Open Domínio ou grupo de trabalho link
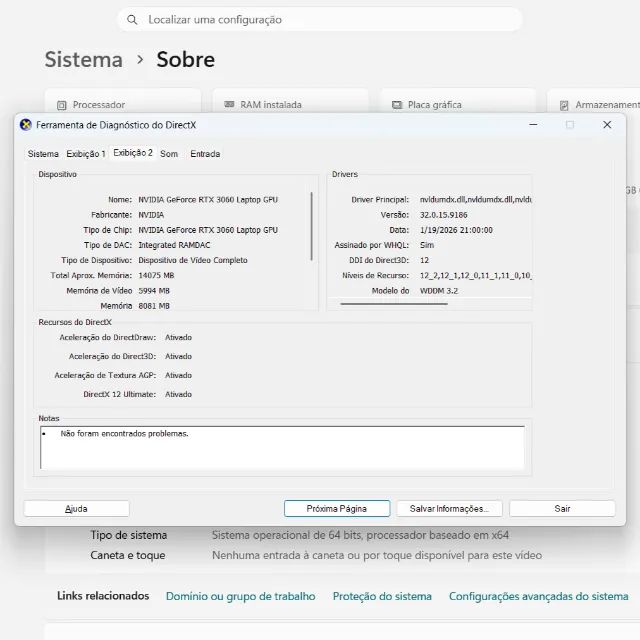Viewport: 640px width, 640px height. (x=240, y=596)
